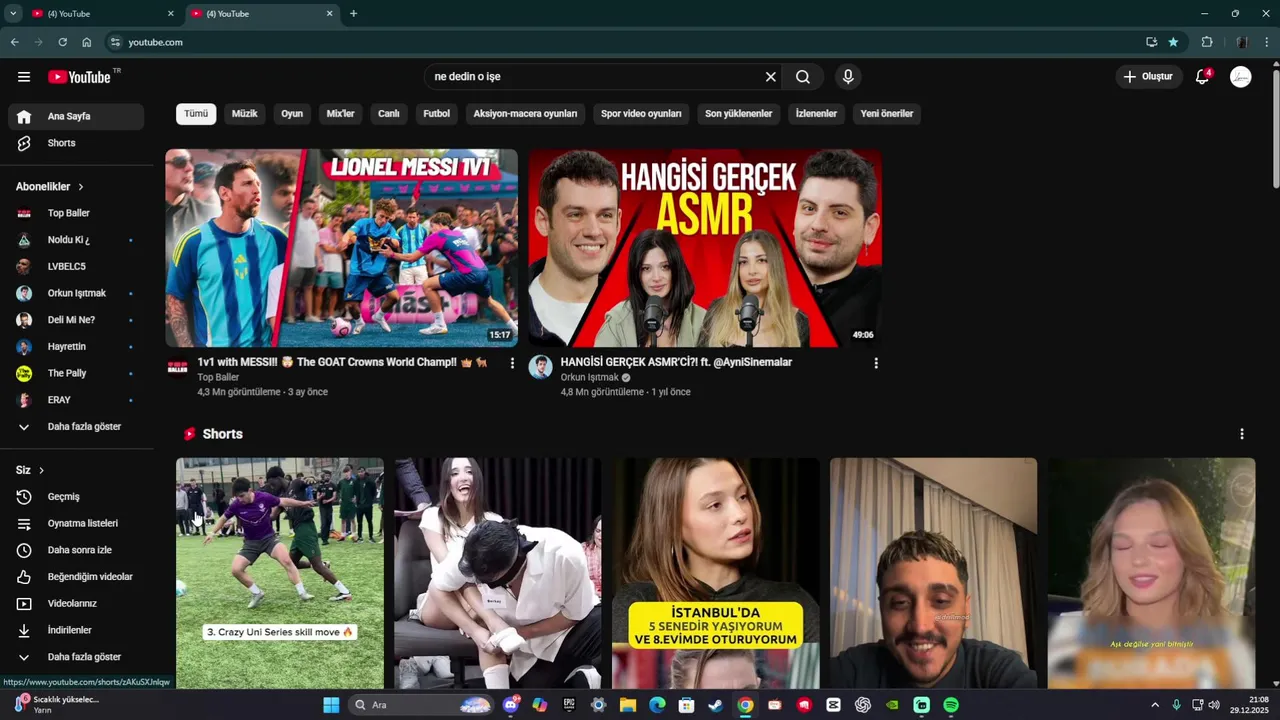Open Hayrettin subscription in sidebar

[76, 347]
